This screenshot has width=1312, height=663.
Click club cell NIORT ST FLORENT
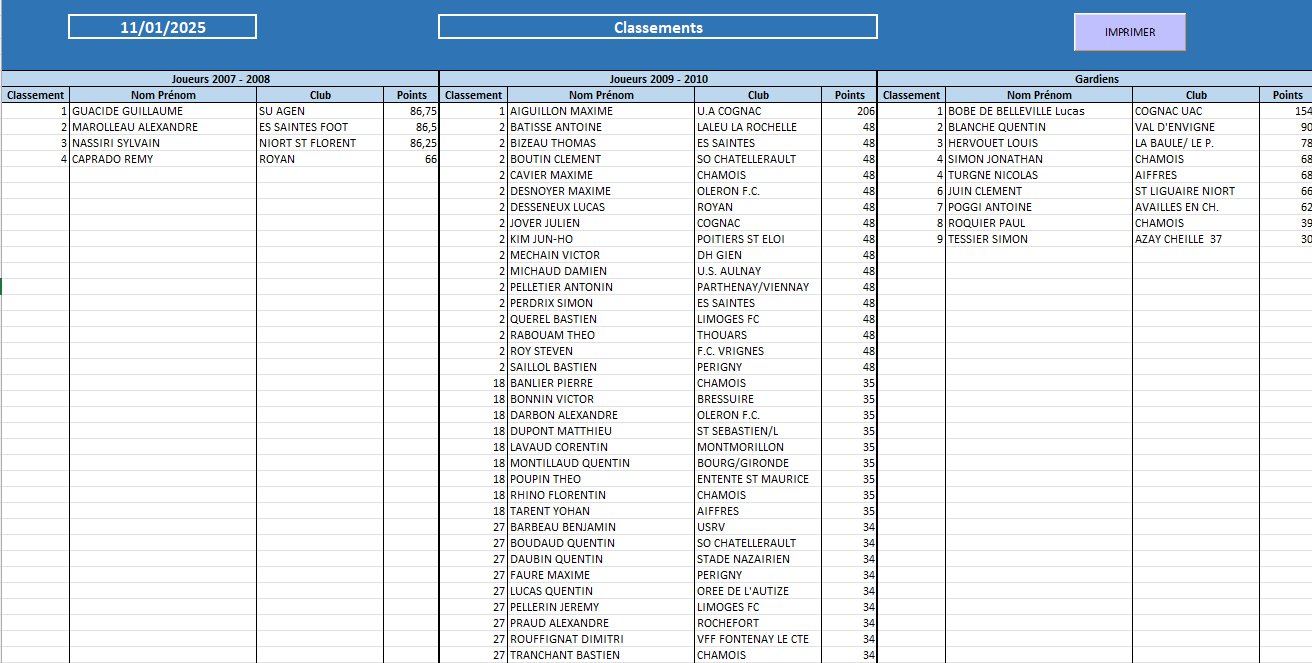click(320, 143)
